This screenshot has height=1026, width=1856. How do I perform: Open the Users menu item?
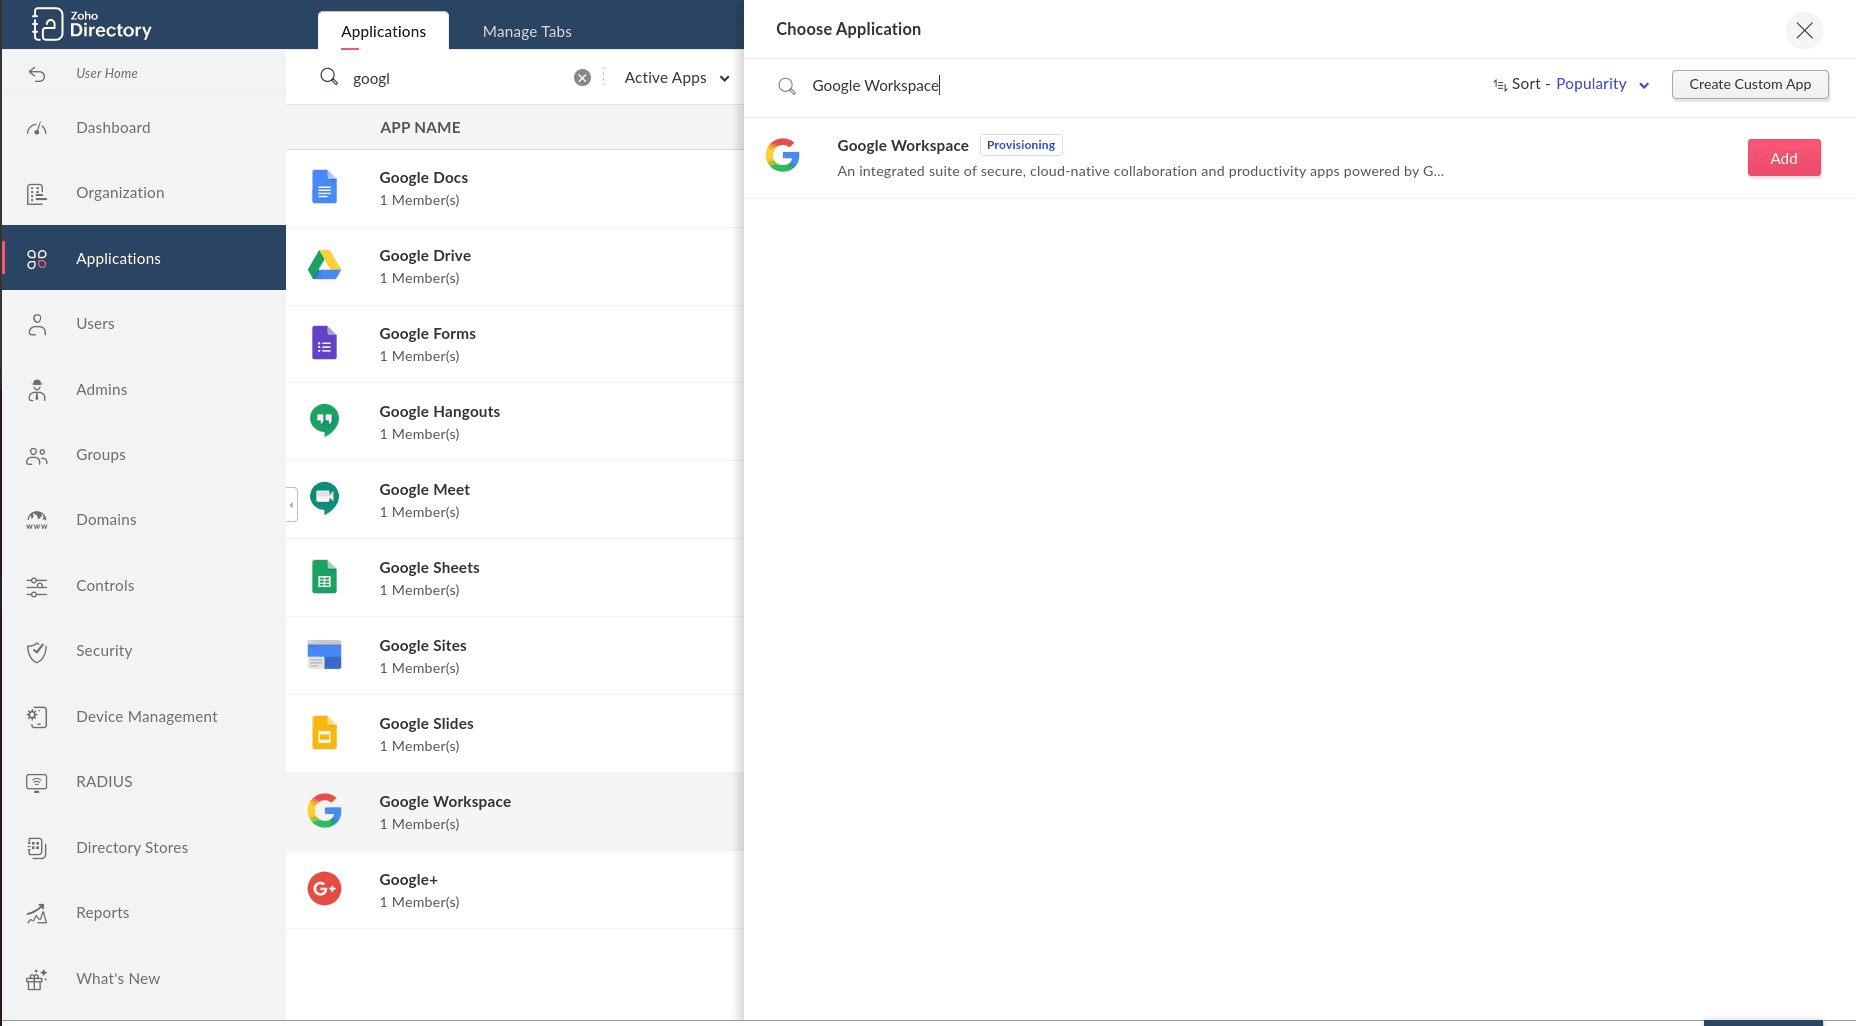[95, 324]
